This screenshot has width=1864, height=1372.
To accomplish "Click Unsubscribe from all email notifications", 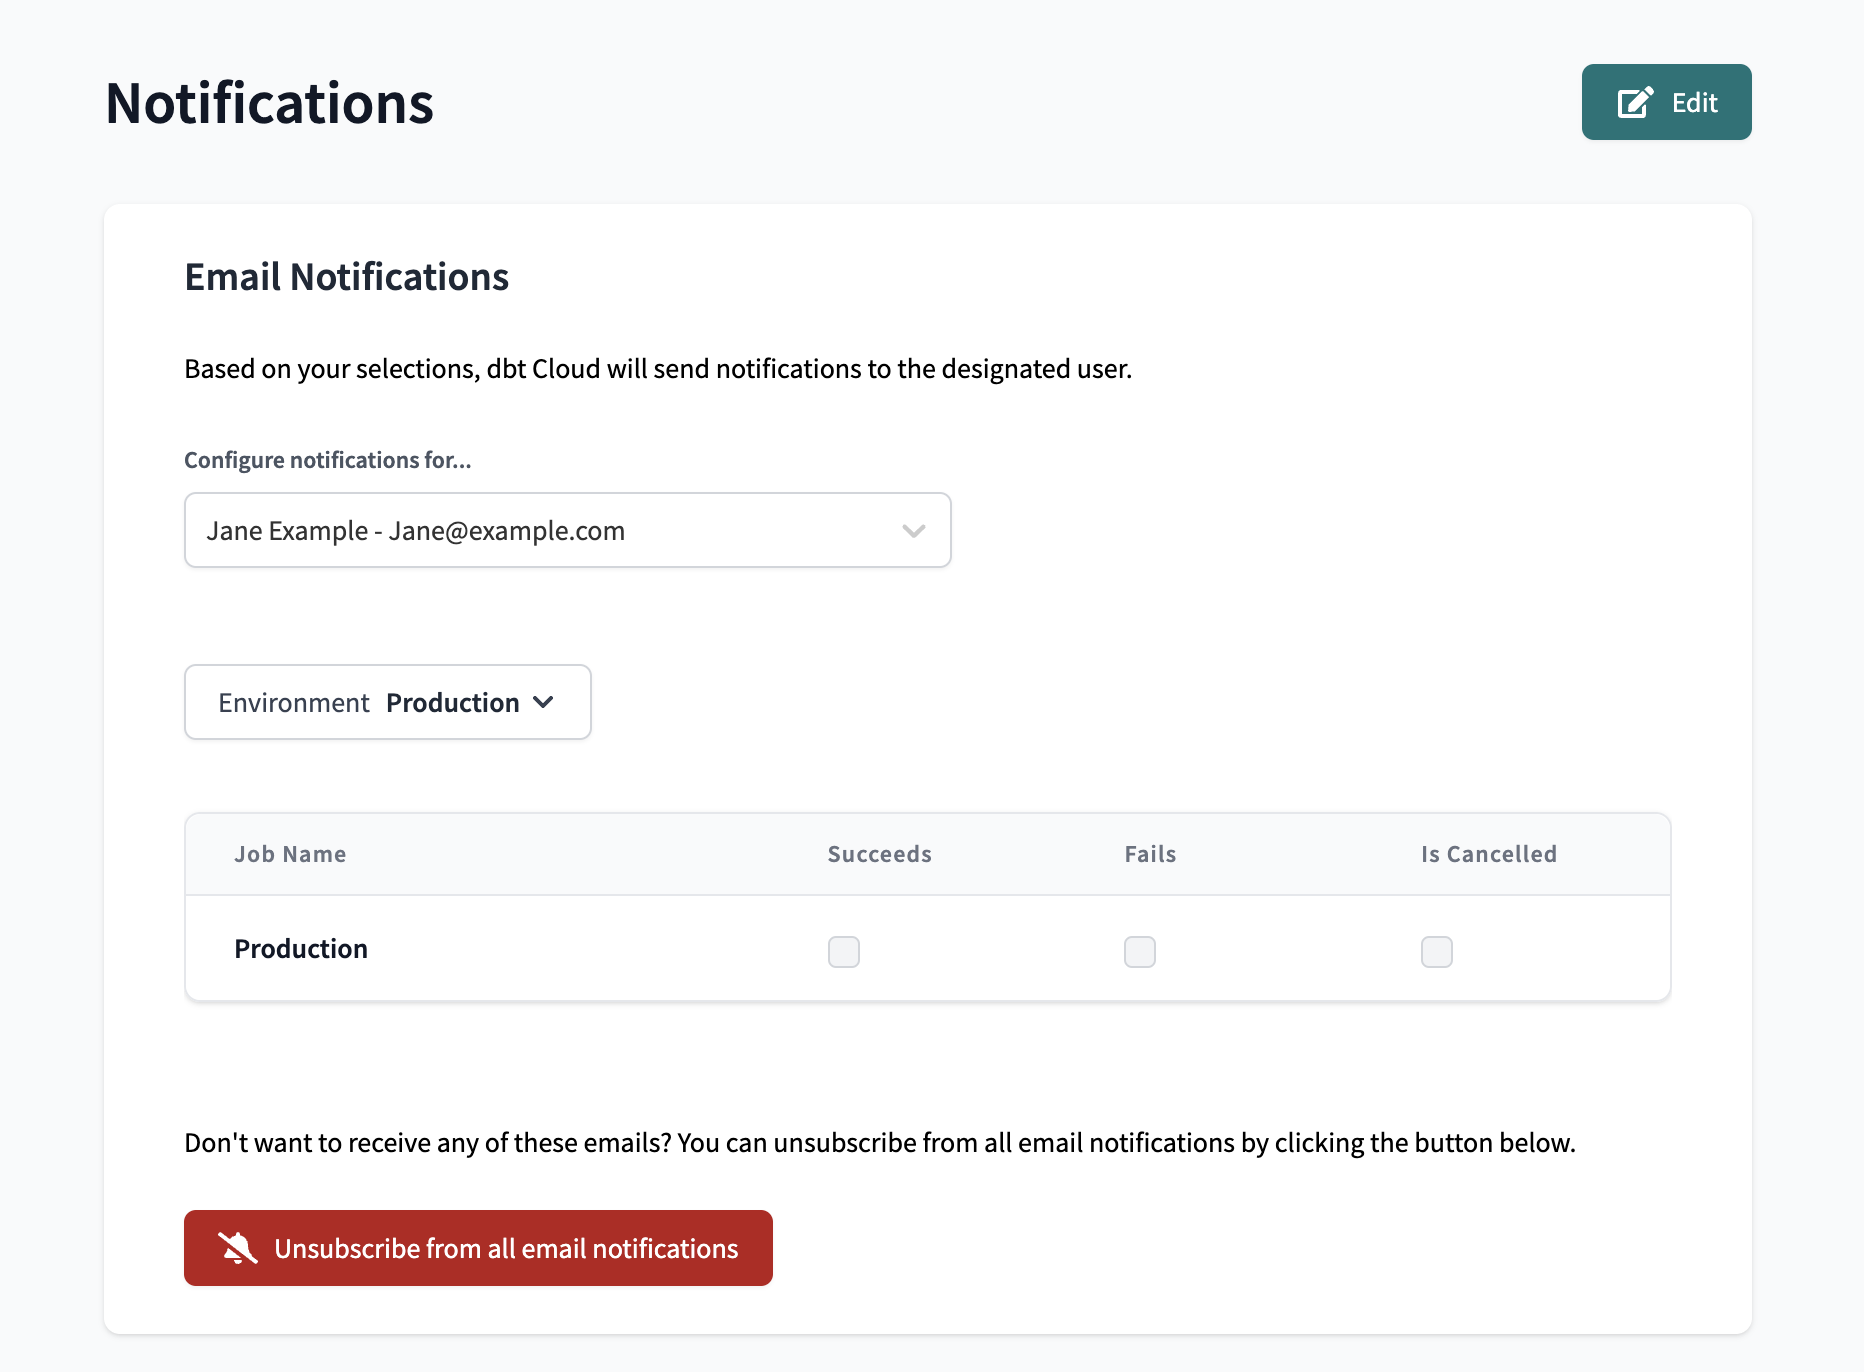I will pos(478,1248).
